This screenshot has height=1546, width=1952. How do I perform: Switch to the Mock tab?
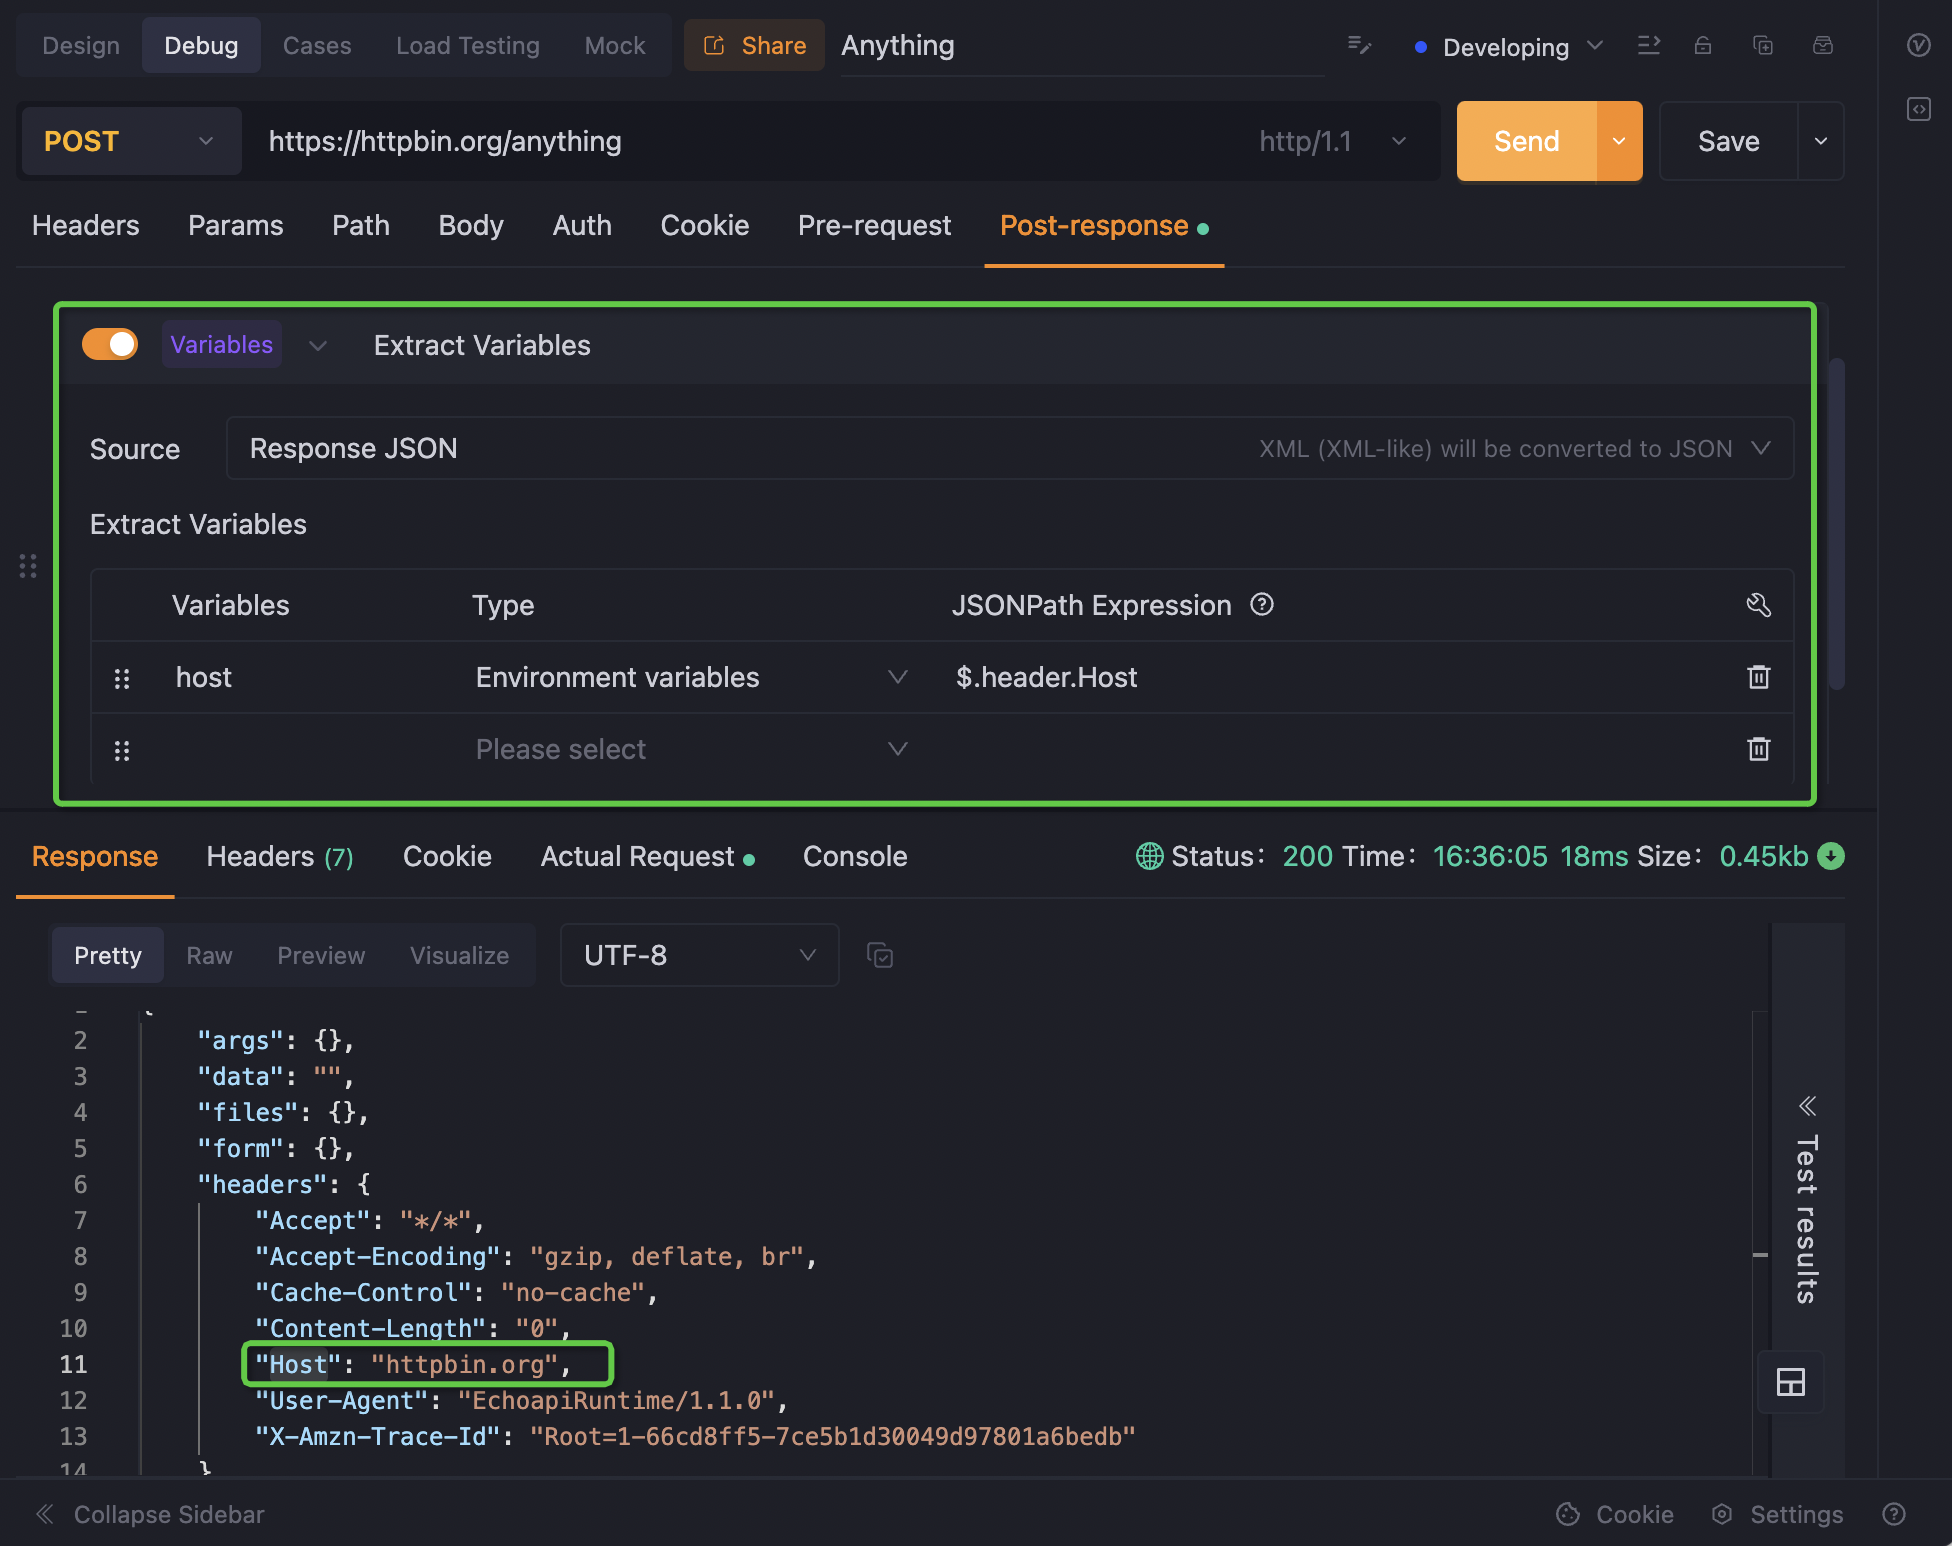(615, 45)
